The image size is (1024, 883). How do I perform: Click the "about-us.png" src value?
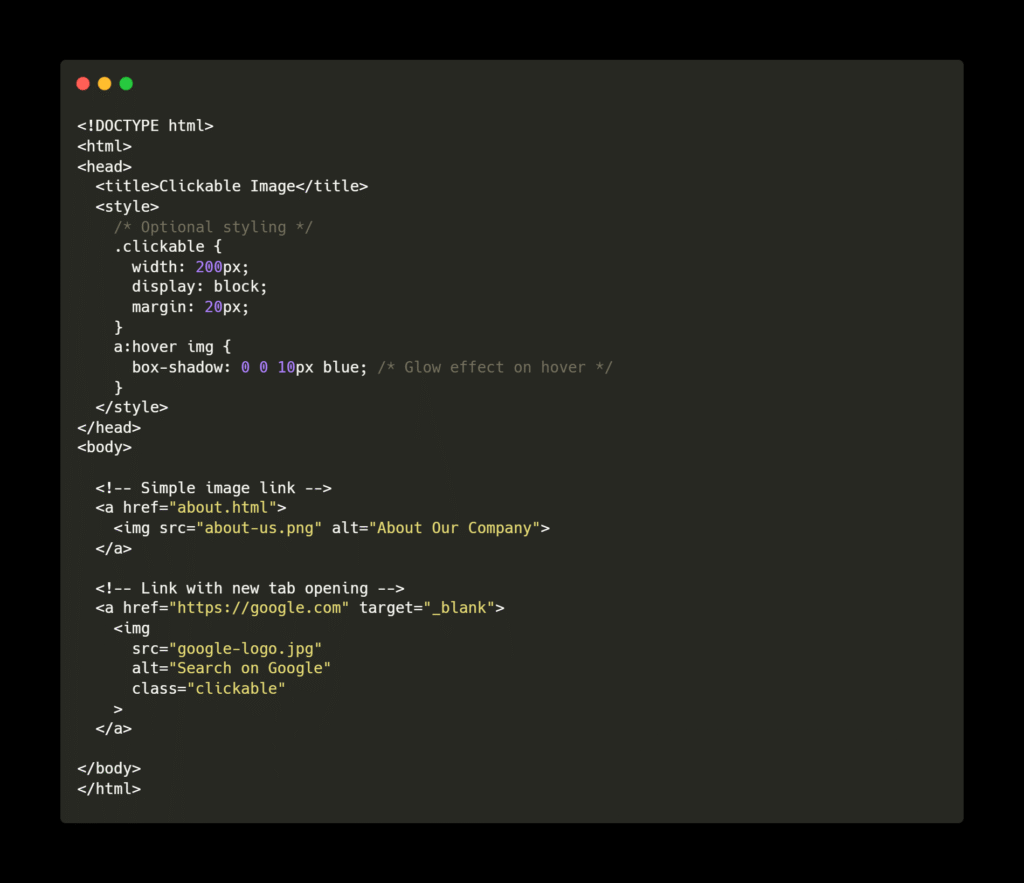(x=259, y=528)
